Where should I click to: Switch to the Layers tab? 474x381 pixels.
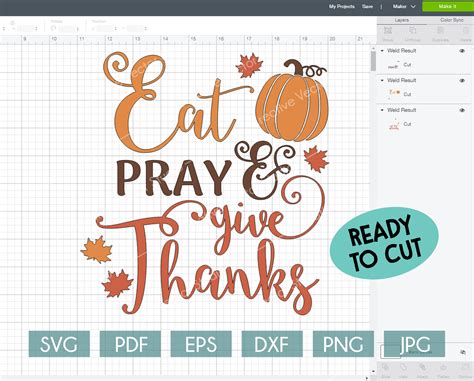pyautogui.click(x=402, y=20)
